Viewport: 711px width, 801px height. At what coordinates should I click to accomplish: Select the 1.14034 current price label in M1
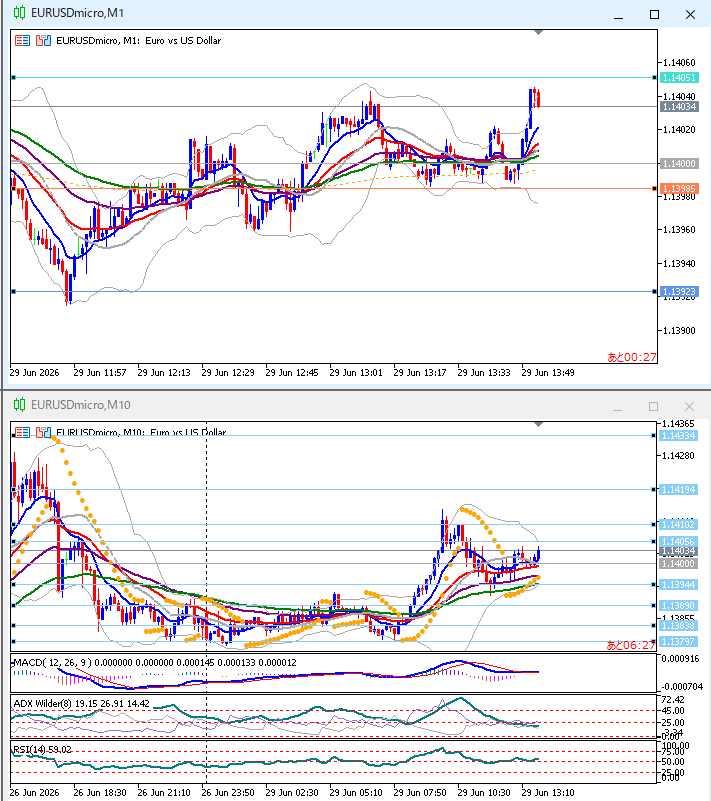679,107
